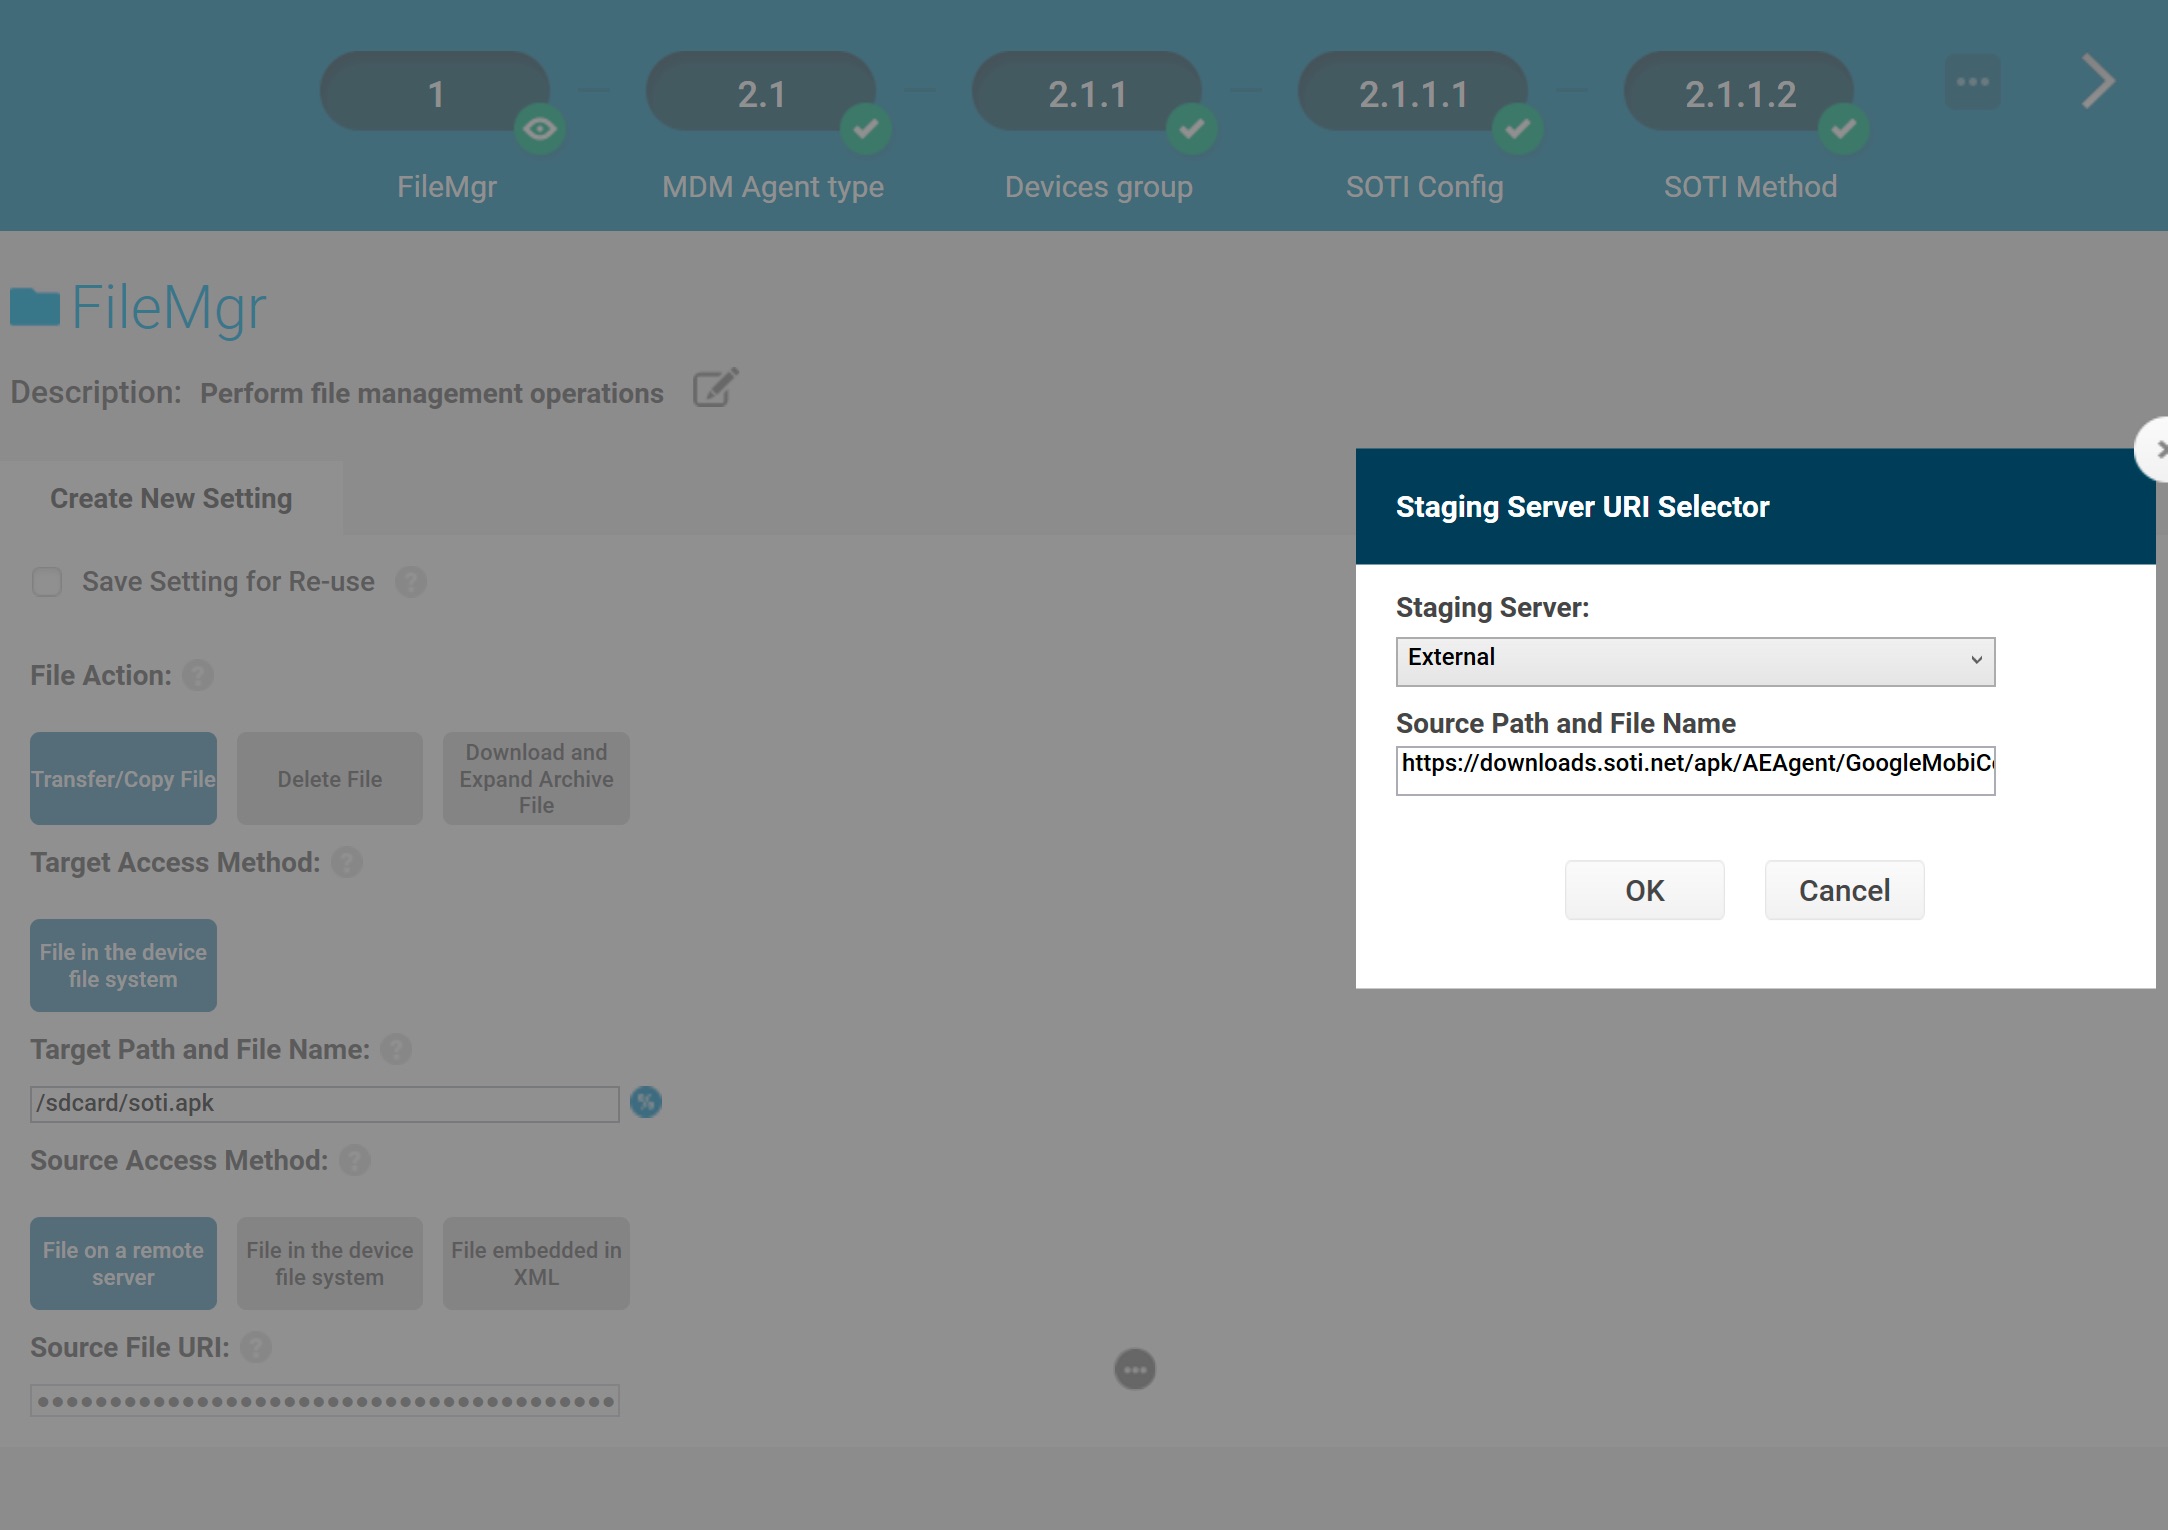Click the more steps ellipsis in wizard header
The height and width of the screenshot is (1530, 2168).
point(1972,83)
